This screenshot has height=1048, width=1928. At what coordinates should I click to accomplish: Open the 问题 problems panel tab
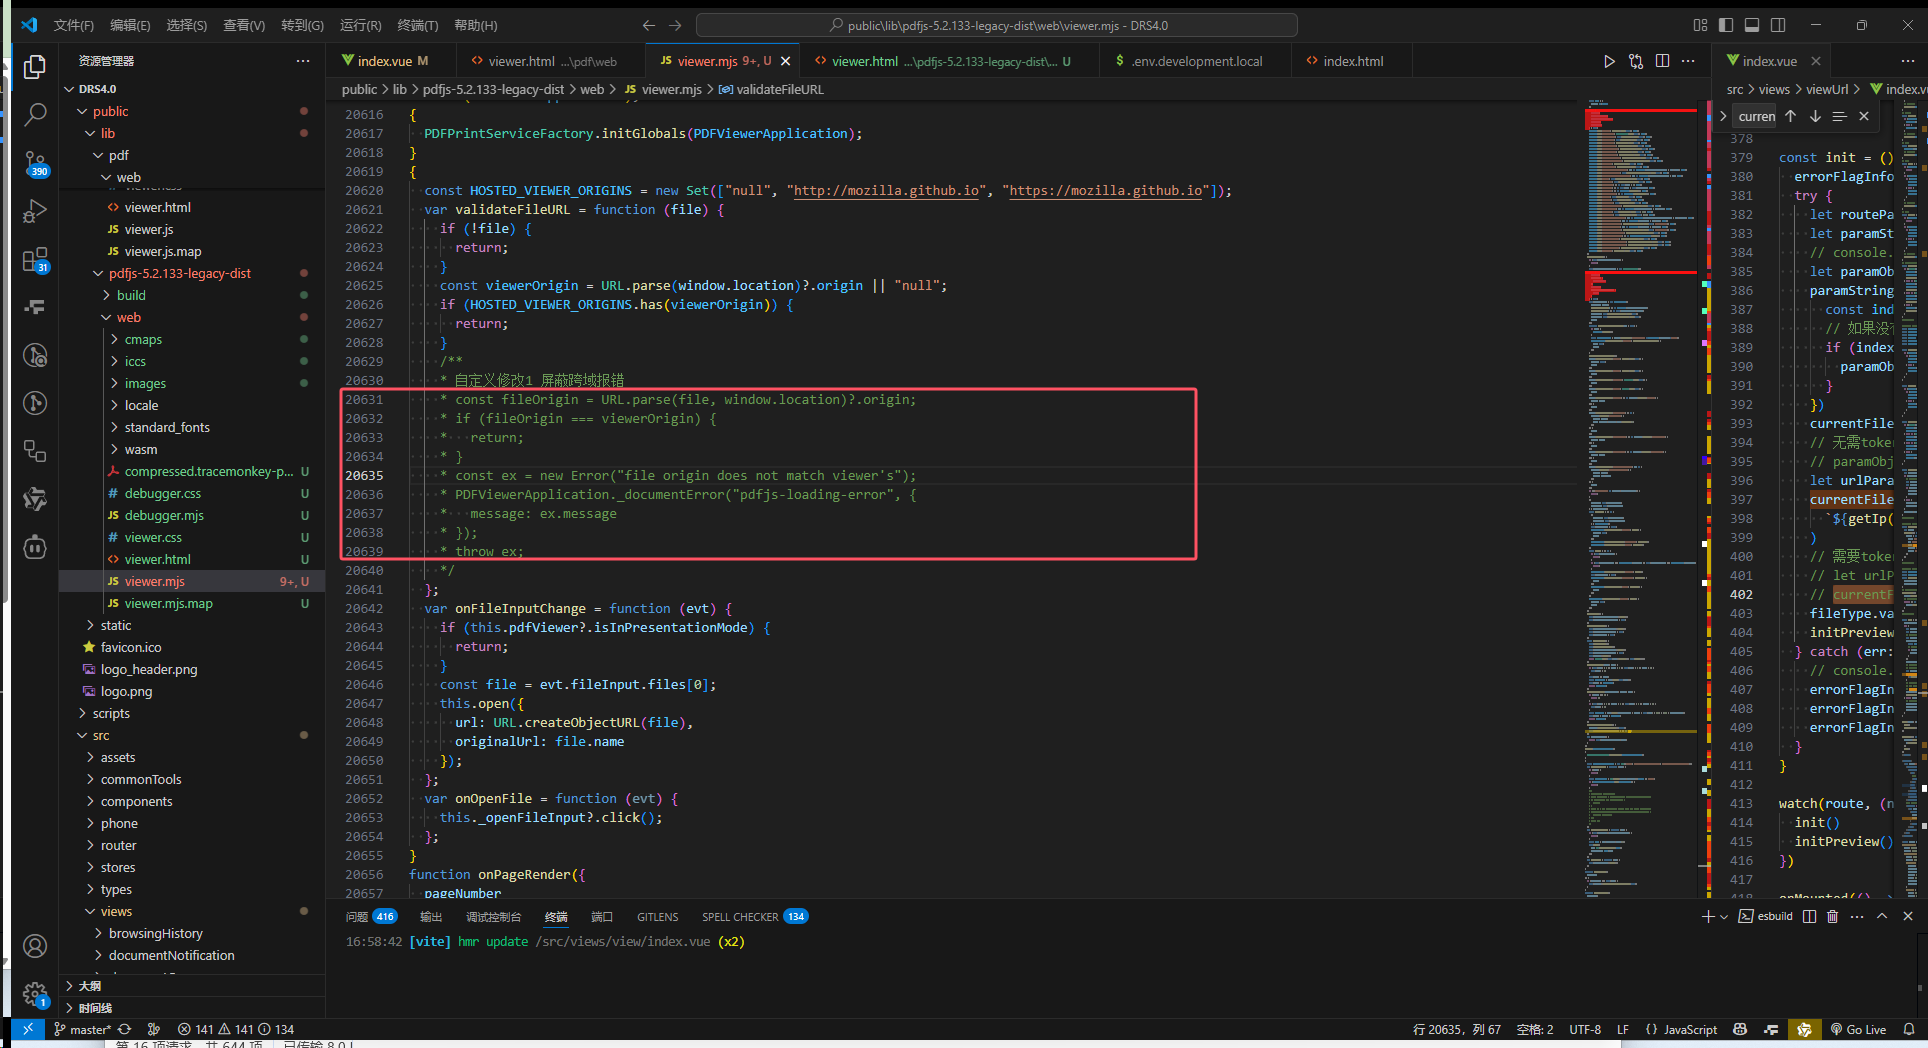(x=371, y=917)
